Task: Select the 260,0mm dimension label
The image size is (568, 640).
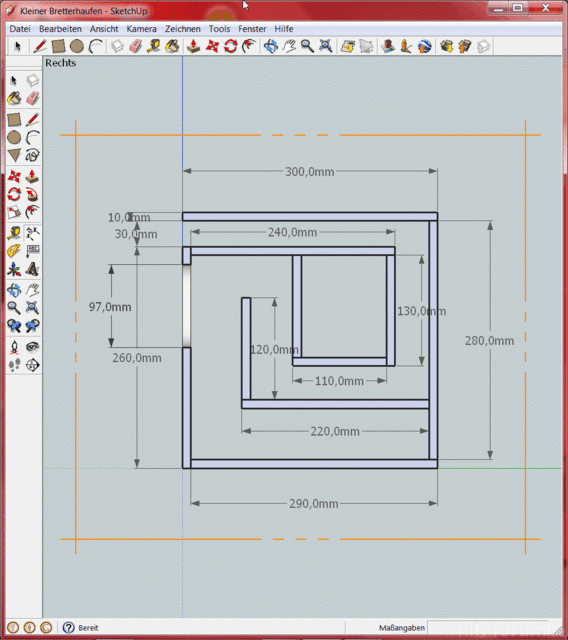Action: coord(137,358)
